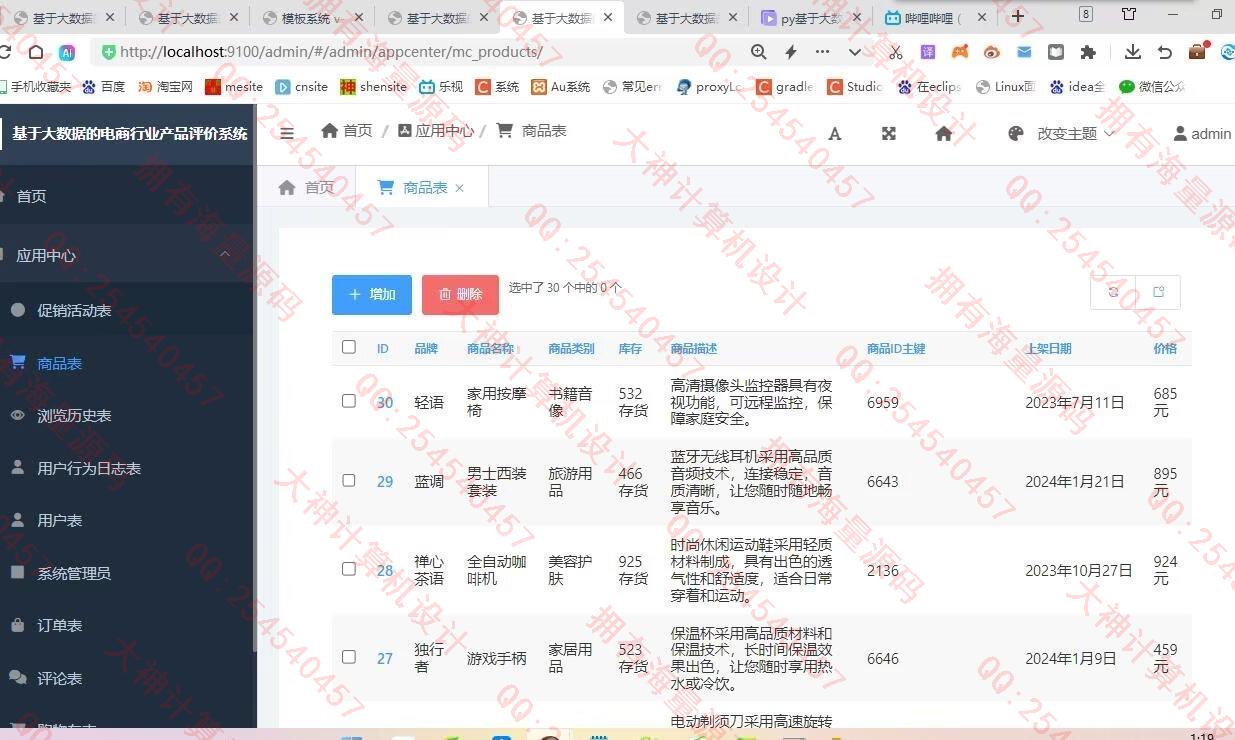The height and width of the screenshot is (740, 1235).
Task: Open ID link 27 in the table
Action: pyautogui.click(x=385, y=658)
